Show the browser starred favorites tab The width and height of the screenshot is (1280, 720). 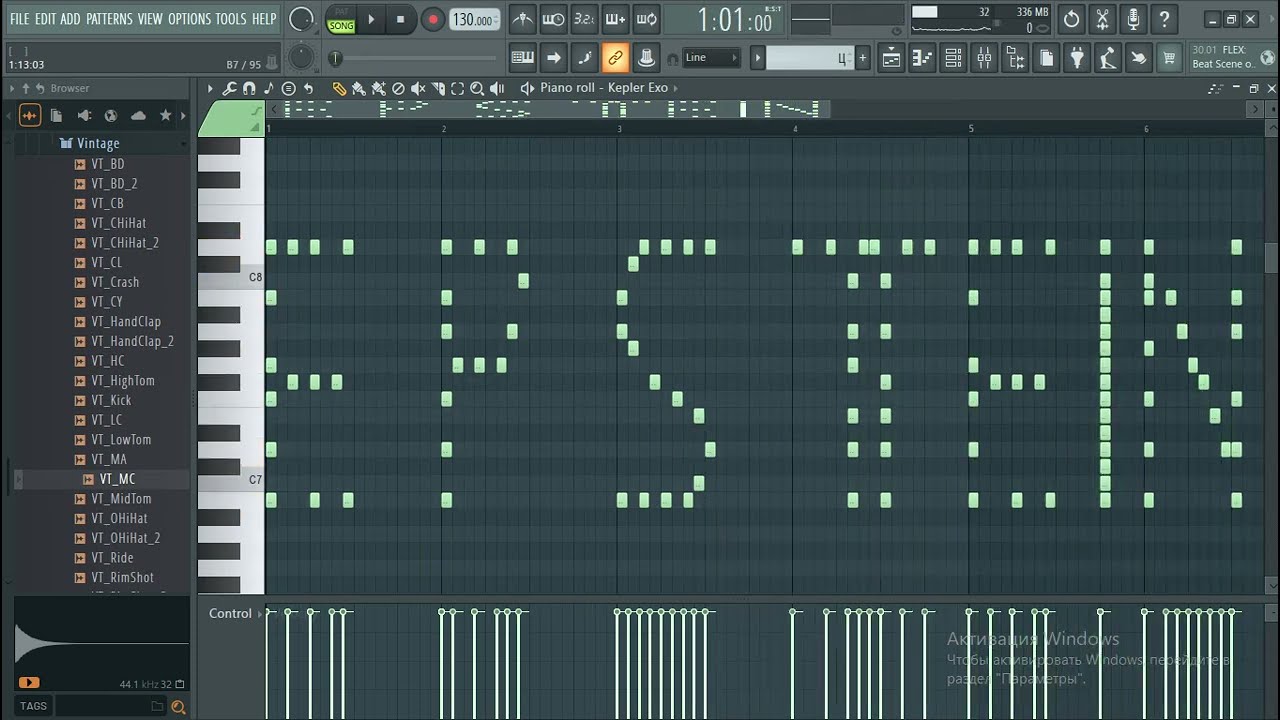click(x=166, y=116)
